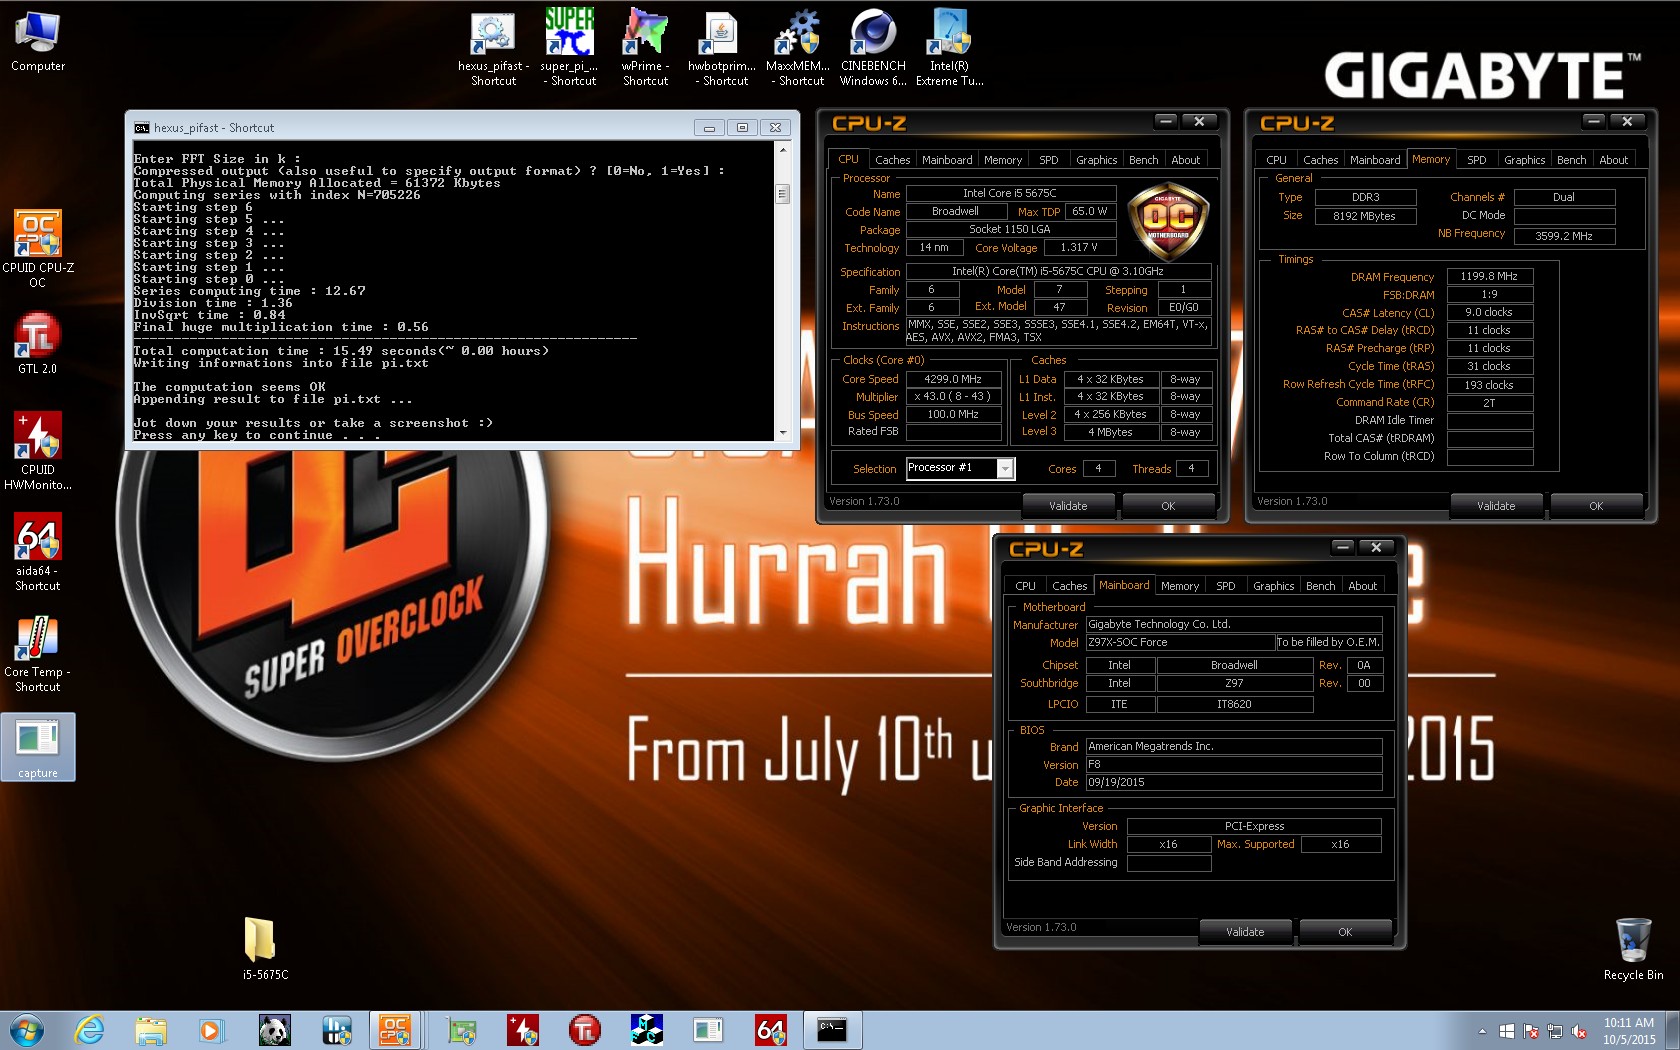
Task: Click the panda taskbar icon
Action: pos(273,1030)
